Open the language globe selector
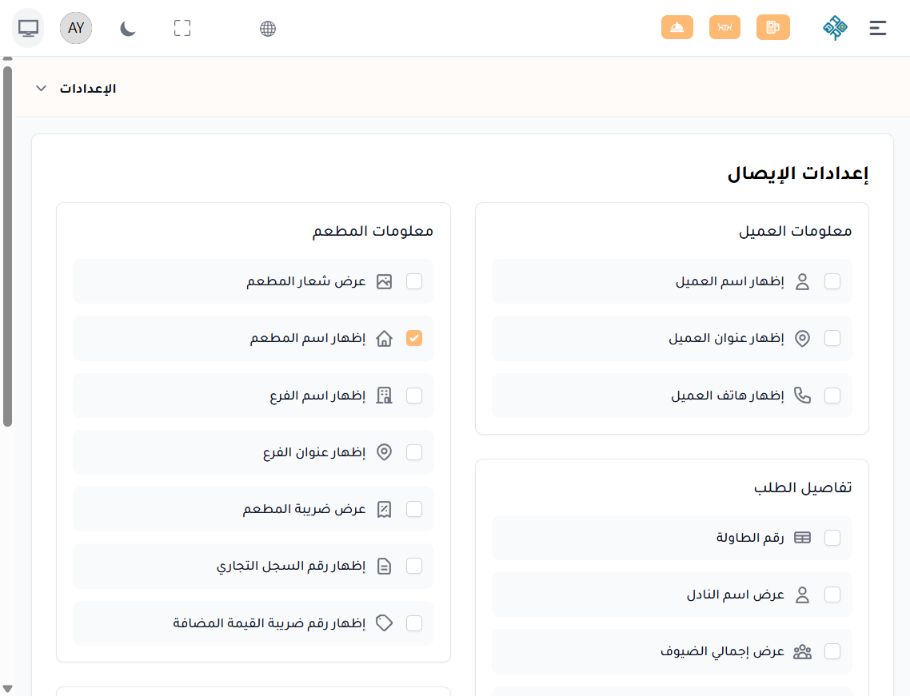Screen dimensions: 910x696 point(268,28)
